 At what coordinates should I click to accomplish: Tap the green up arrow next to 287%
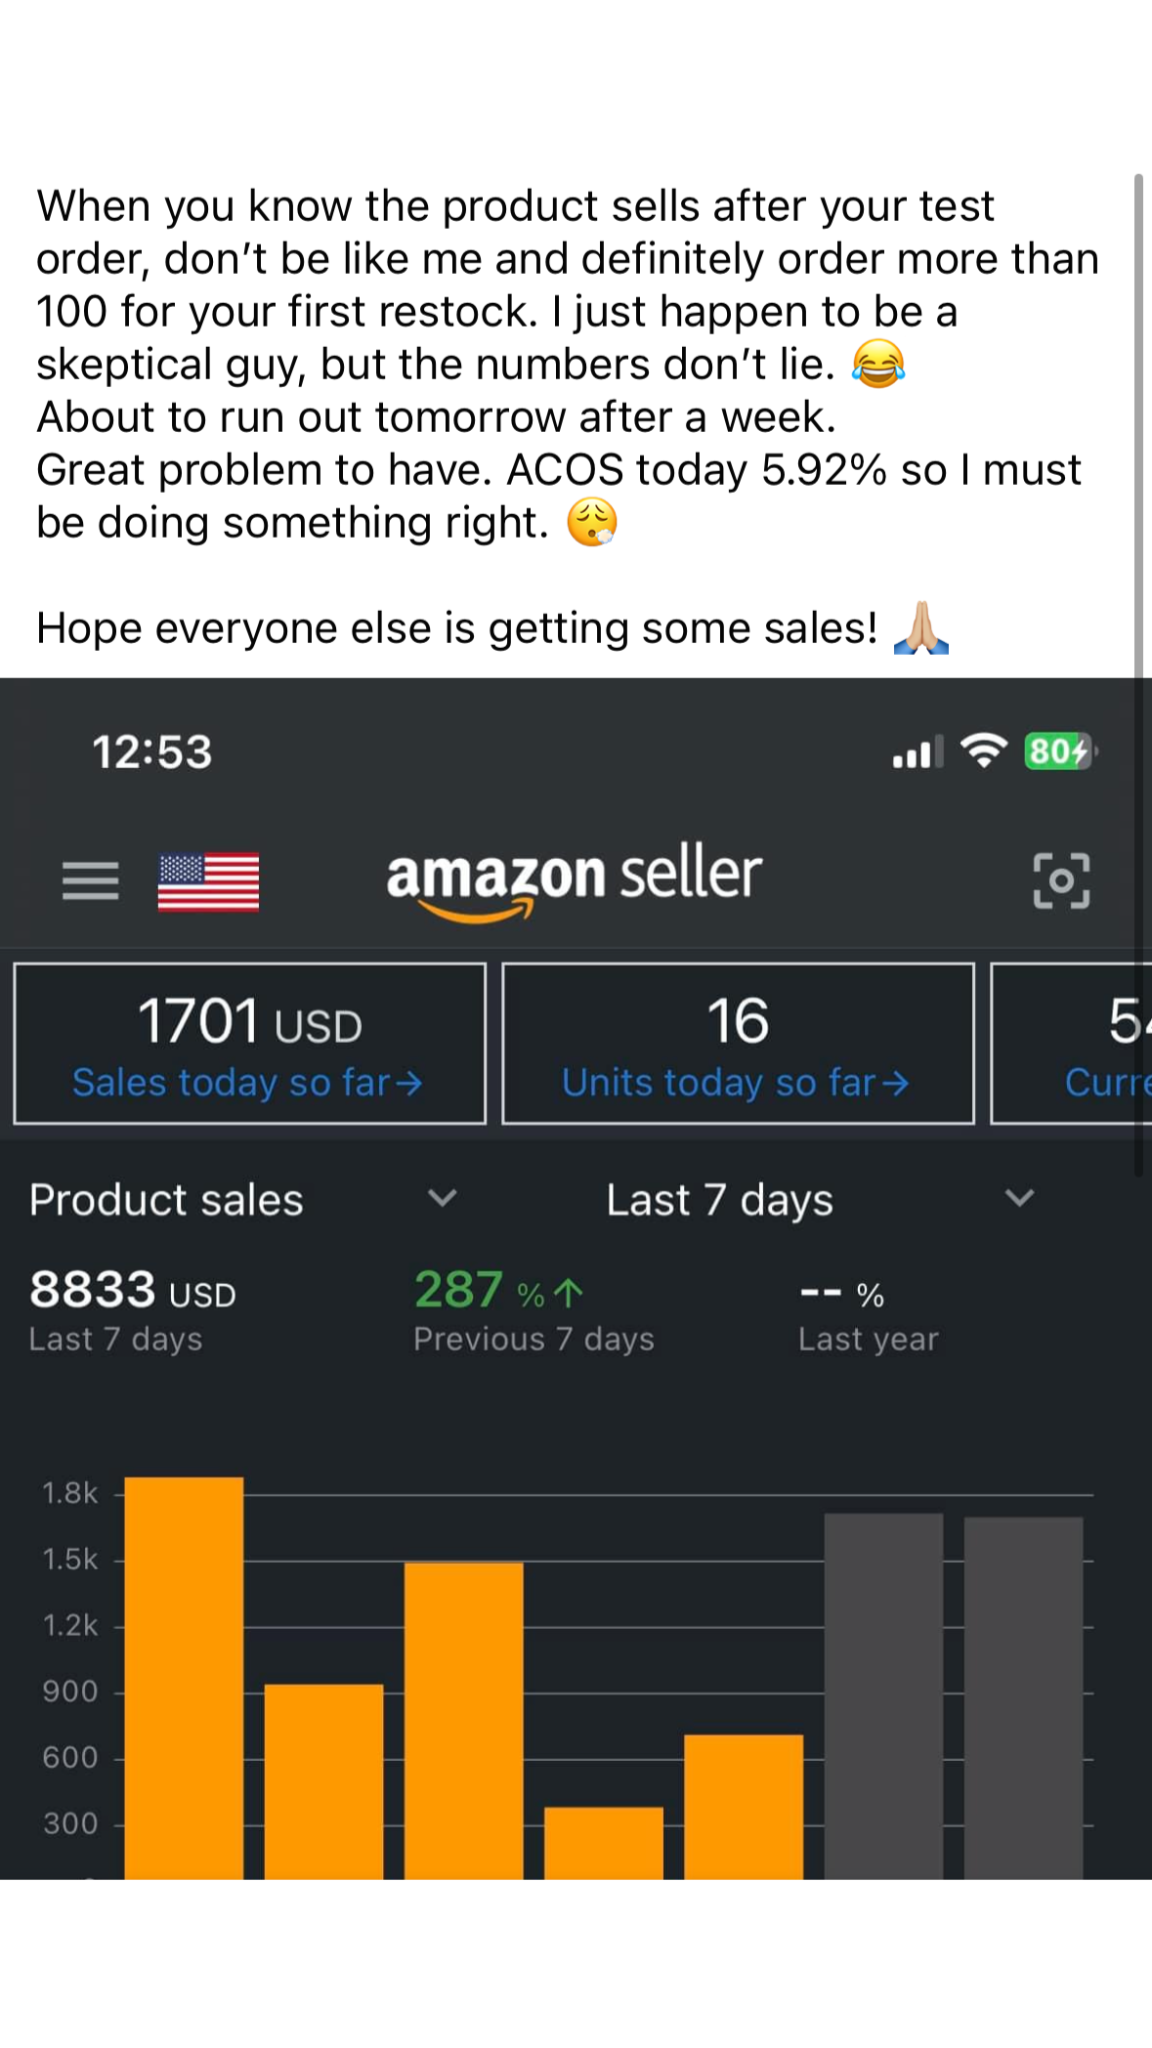tap(568, 1293)
